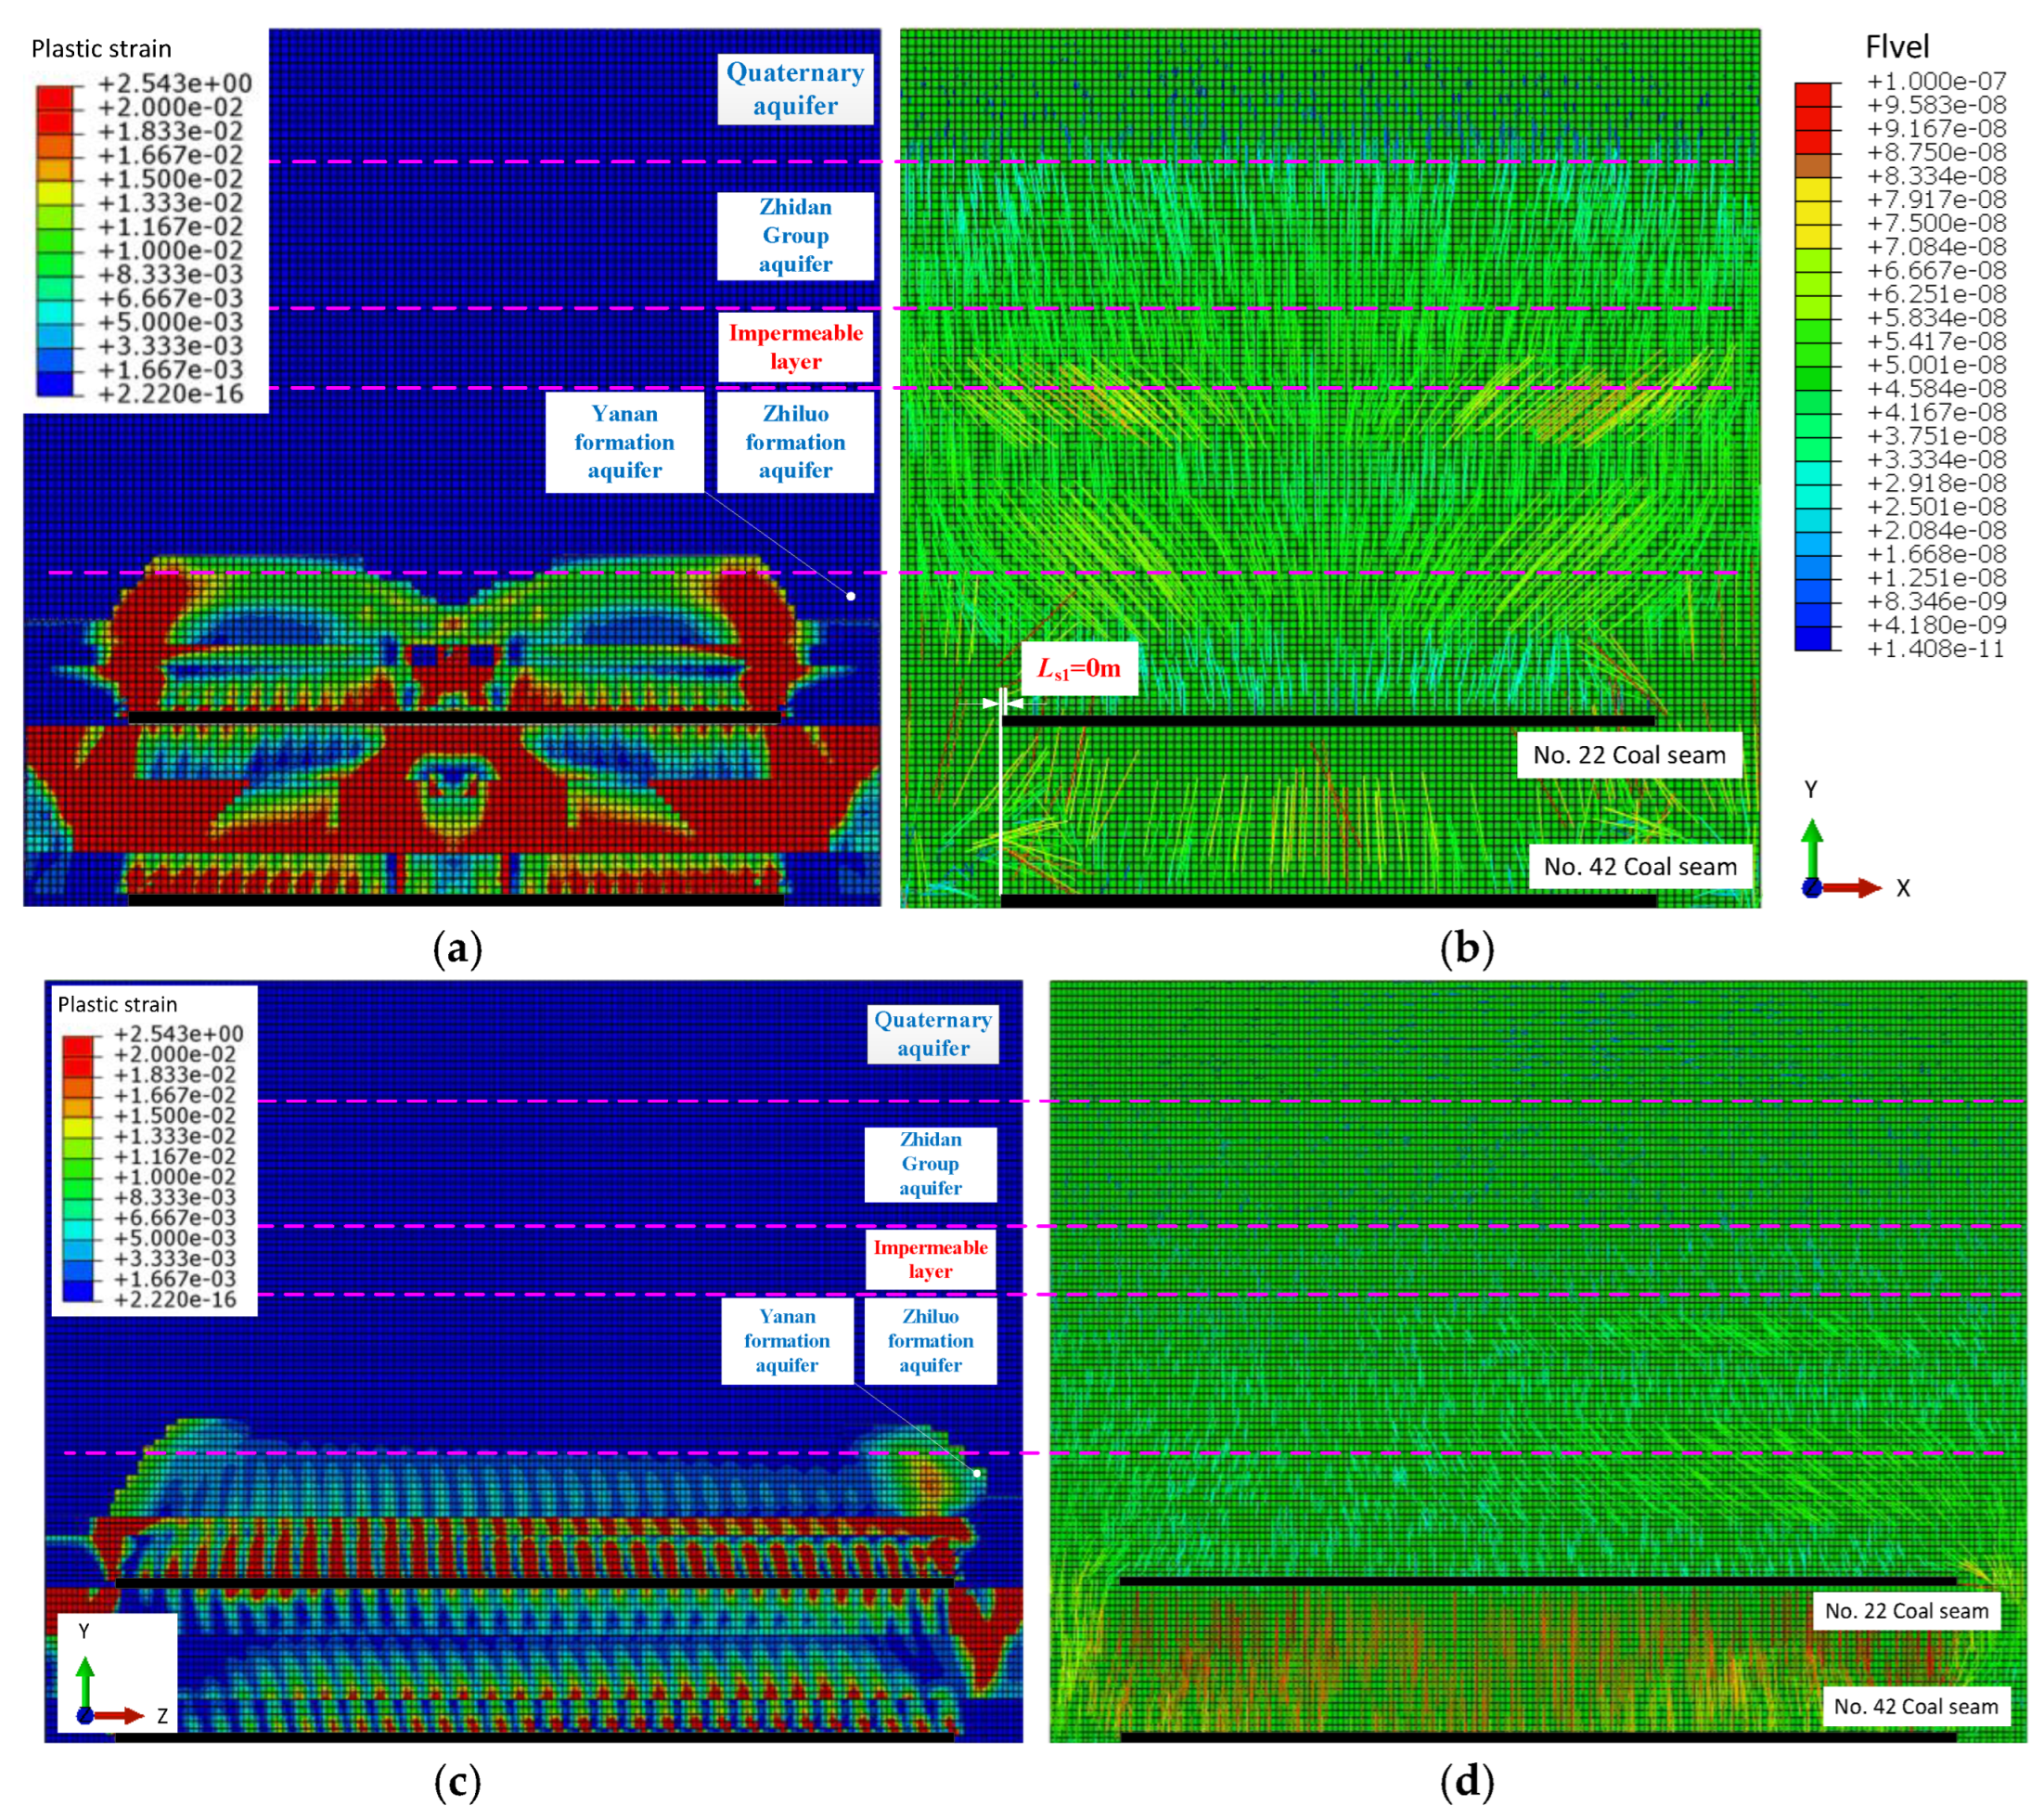Click the red Impermeable layer label in panel a

click(795, 346)
